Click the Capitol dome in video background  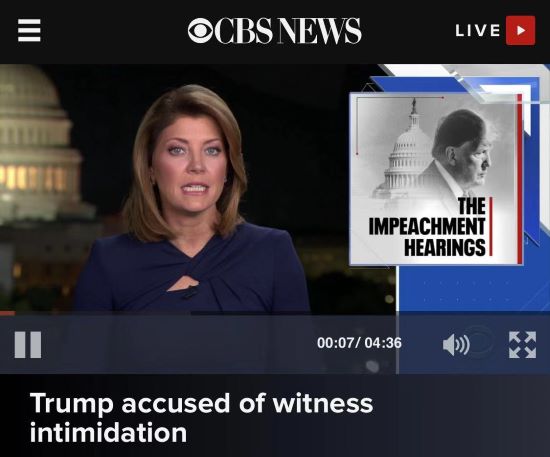point(39,147)
